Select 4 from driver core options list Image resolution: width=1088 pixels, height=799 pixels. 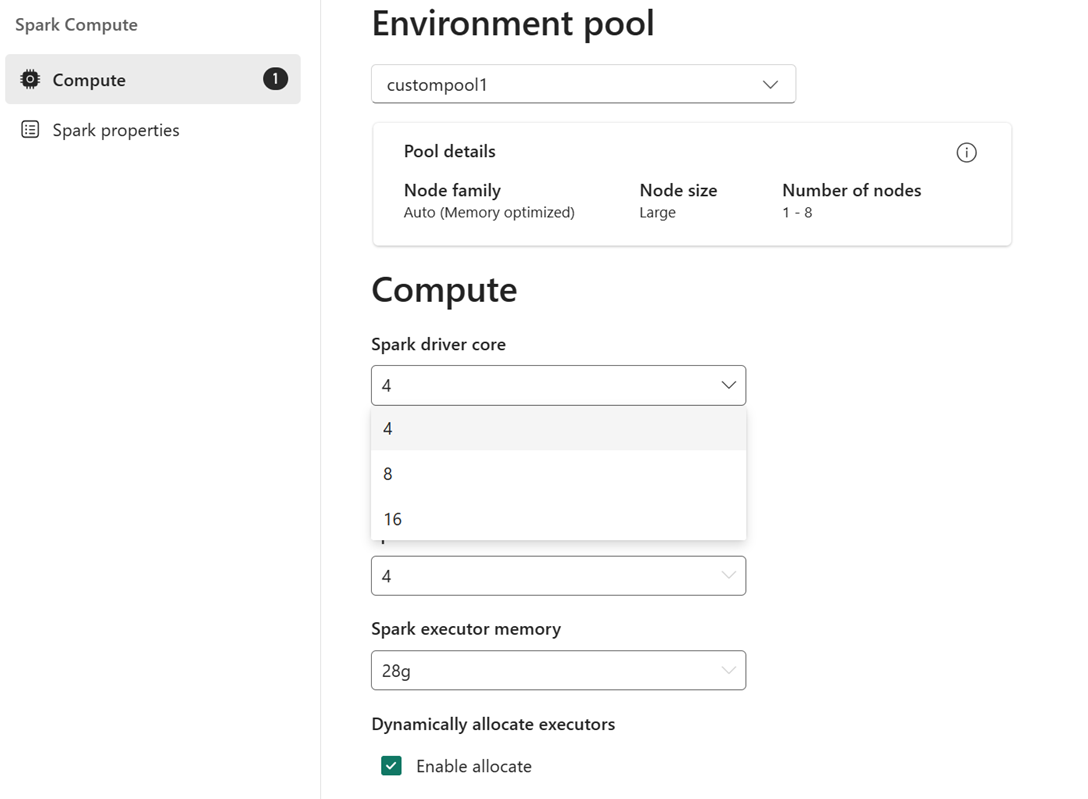click(557, 428)
